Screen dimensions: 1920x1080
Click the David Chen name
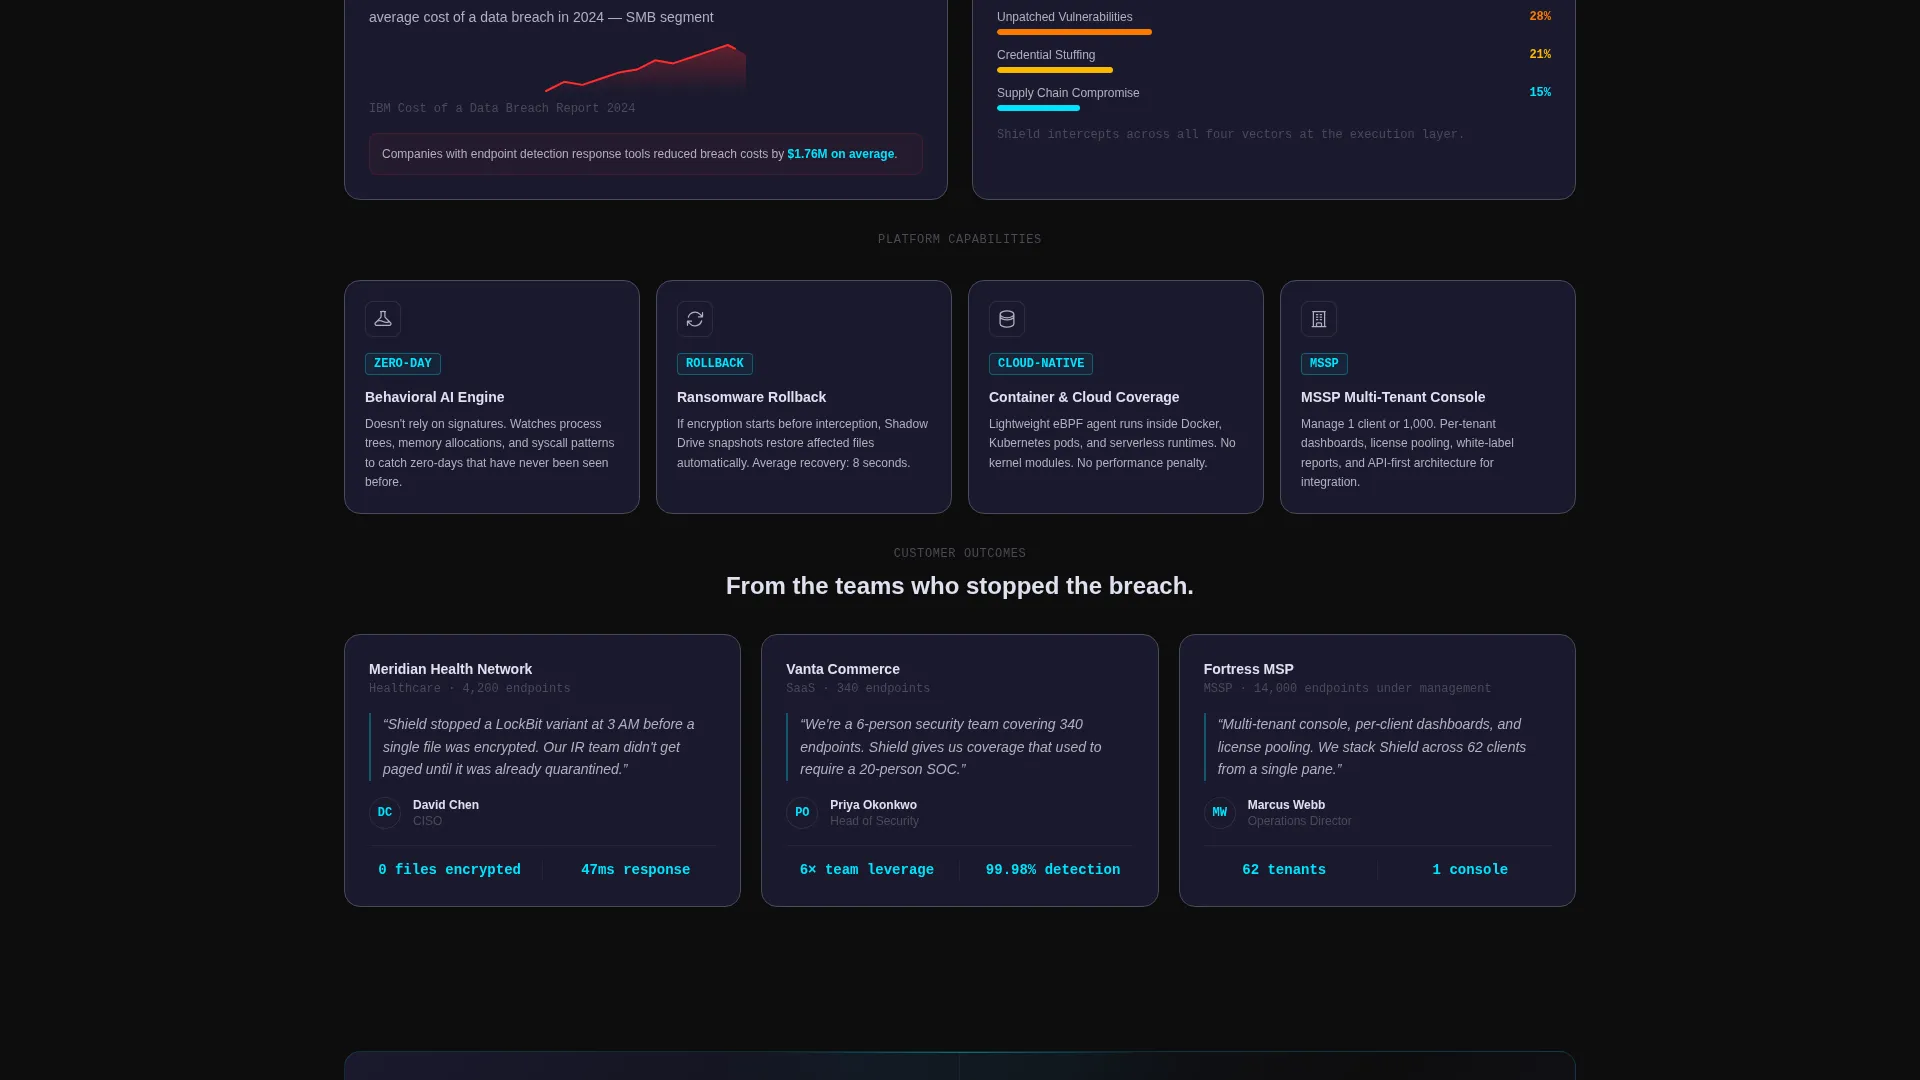click(x=446, y=805)
